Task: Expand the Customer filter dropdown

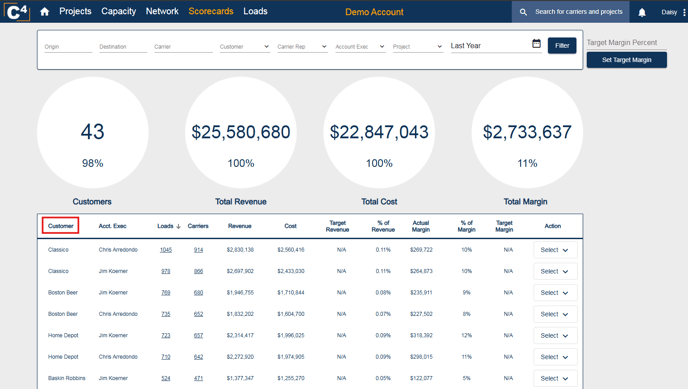Action: 244,47
